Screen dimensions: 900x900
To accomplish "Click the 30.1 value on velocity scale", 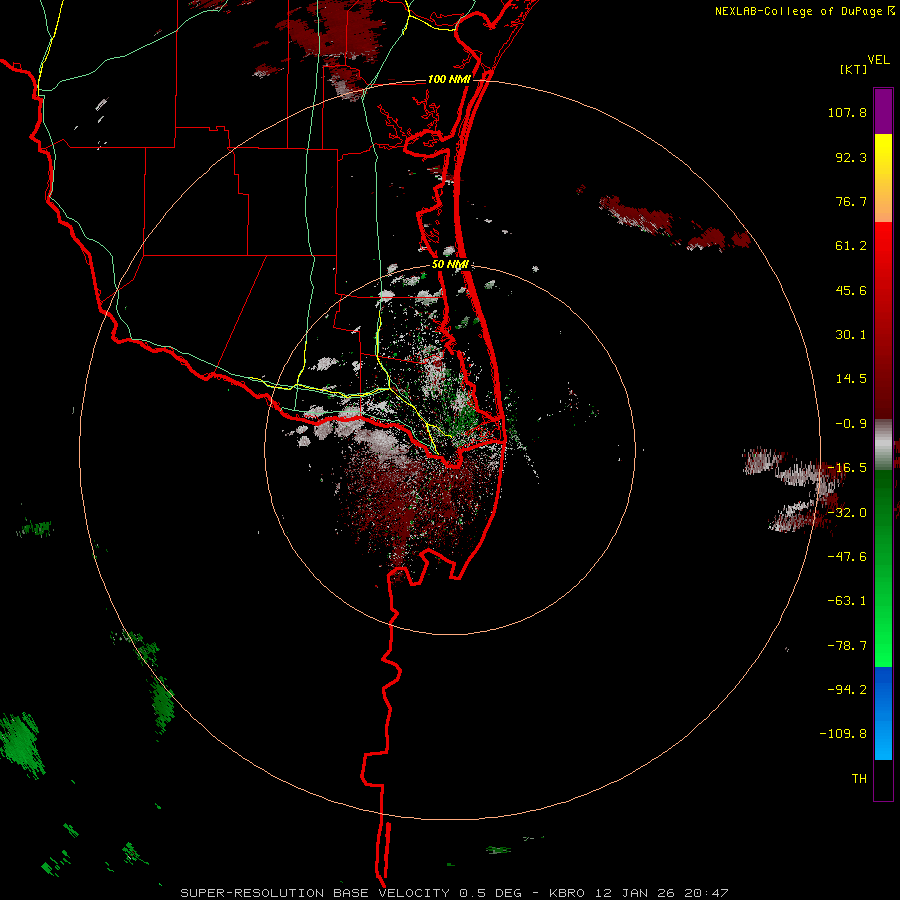I will [851, 335].
